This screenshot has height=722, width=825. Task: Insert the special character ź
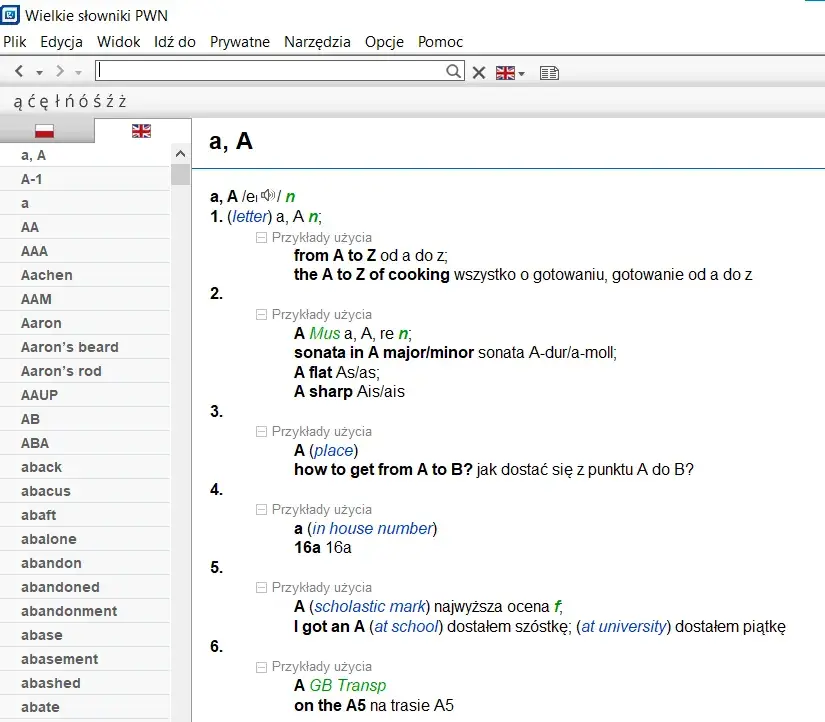point(110,101)
